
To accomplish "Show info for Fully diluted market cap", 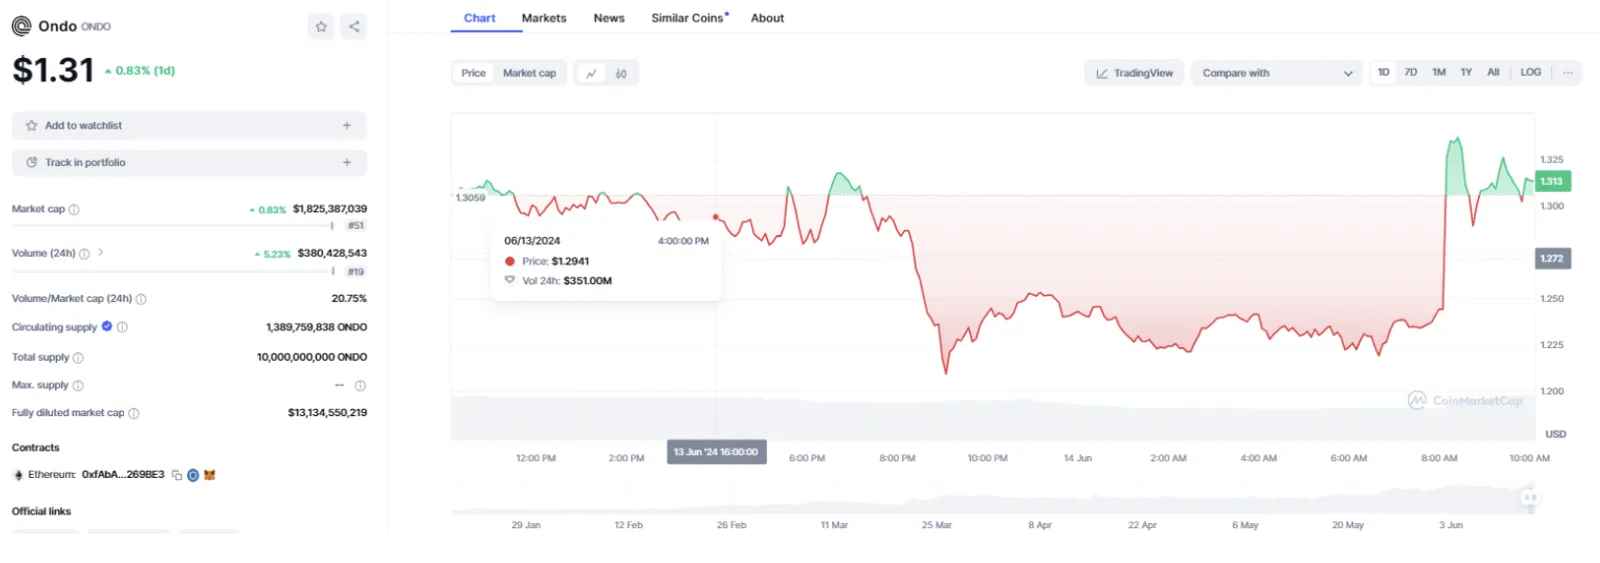I will pos(134,413).
